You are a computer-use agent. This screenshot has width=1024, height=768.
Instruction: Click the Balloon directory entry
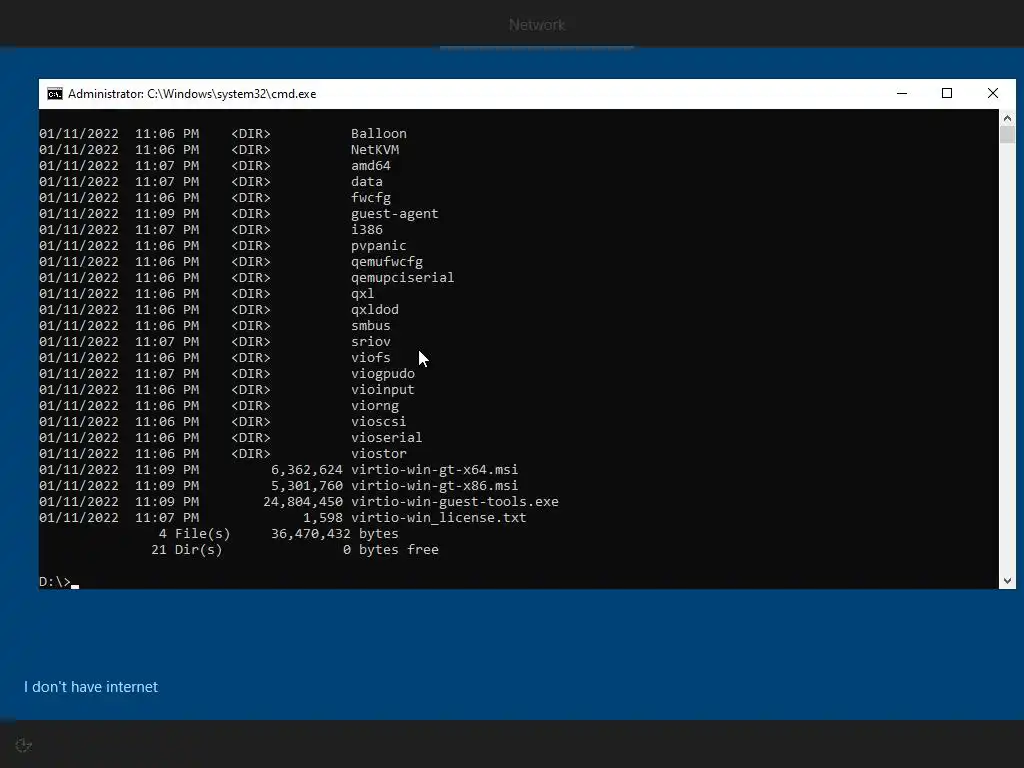pyautogui.click(x=379, y=133)
